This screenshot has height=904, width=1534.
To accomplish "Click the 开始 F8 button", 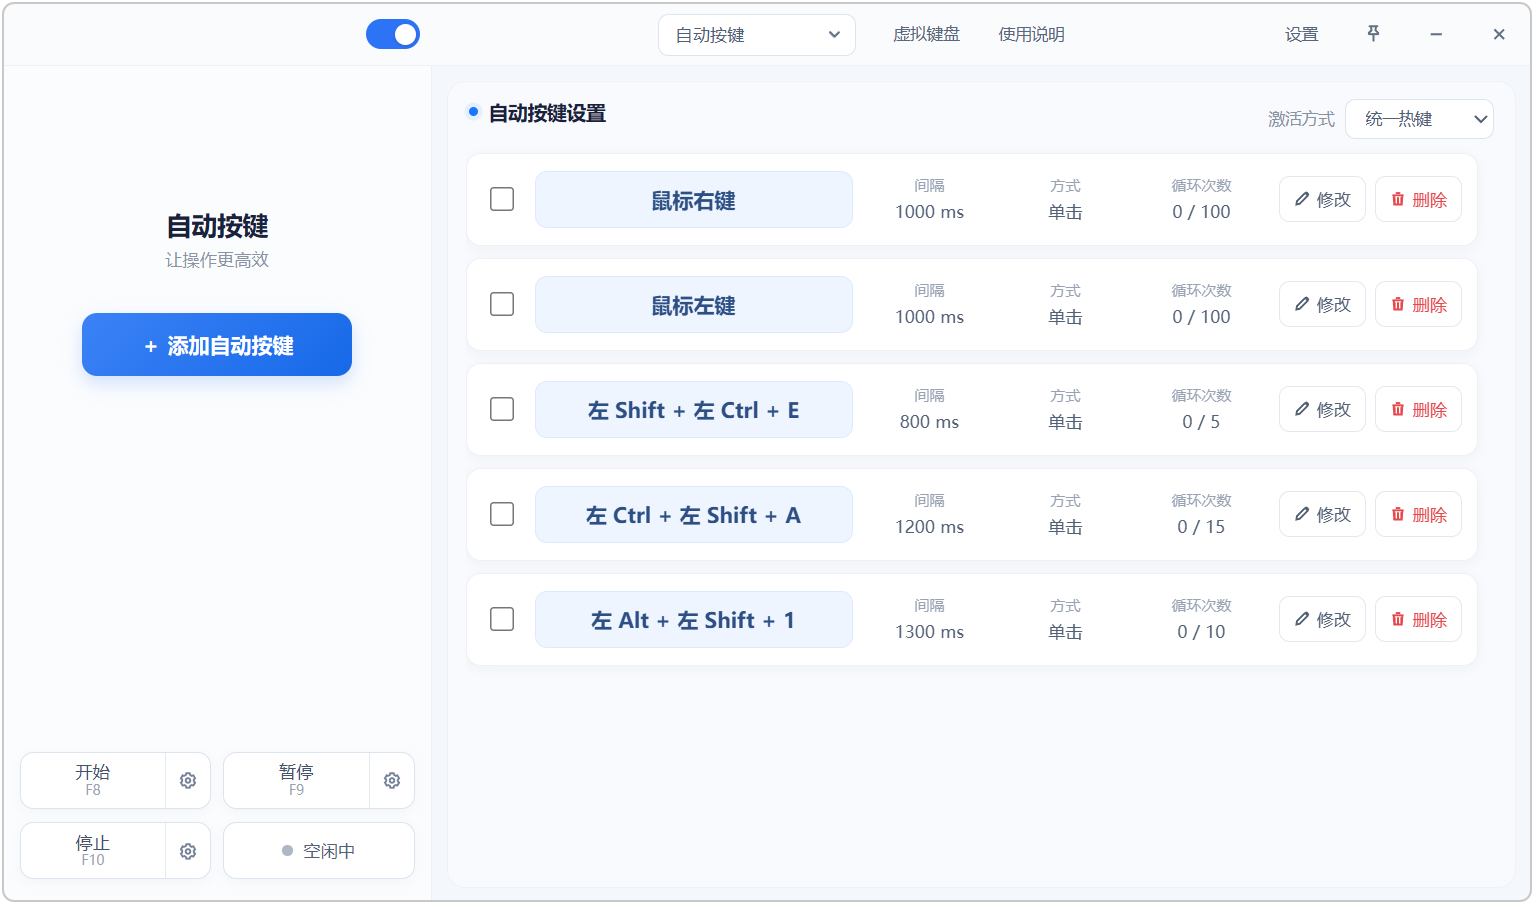I will [x=93, y=781].
